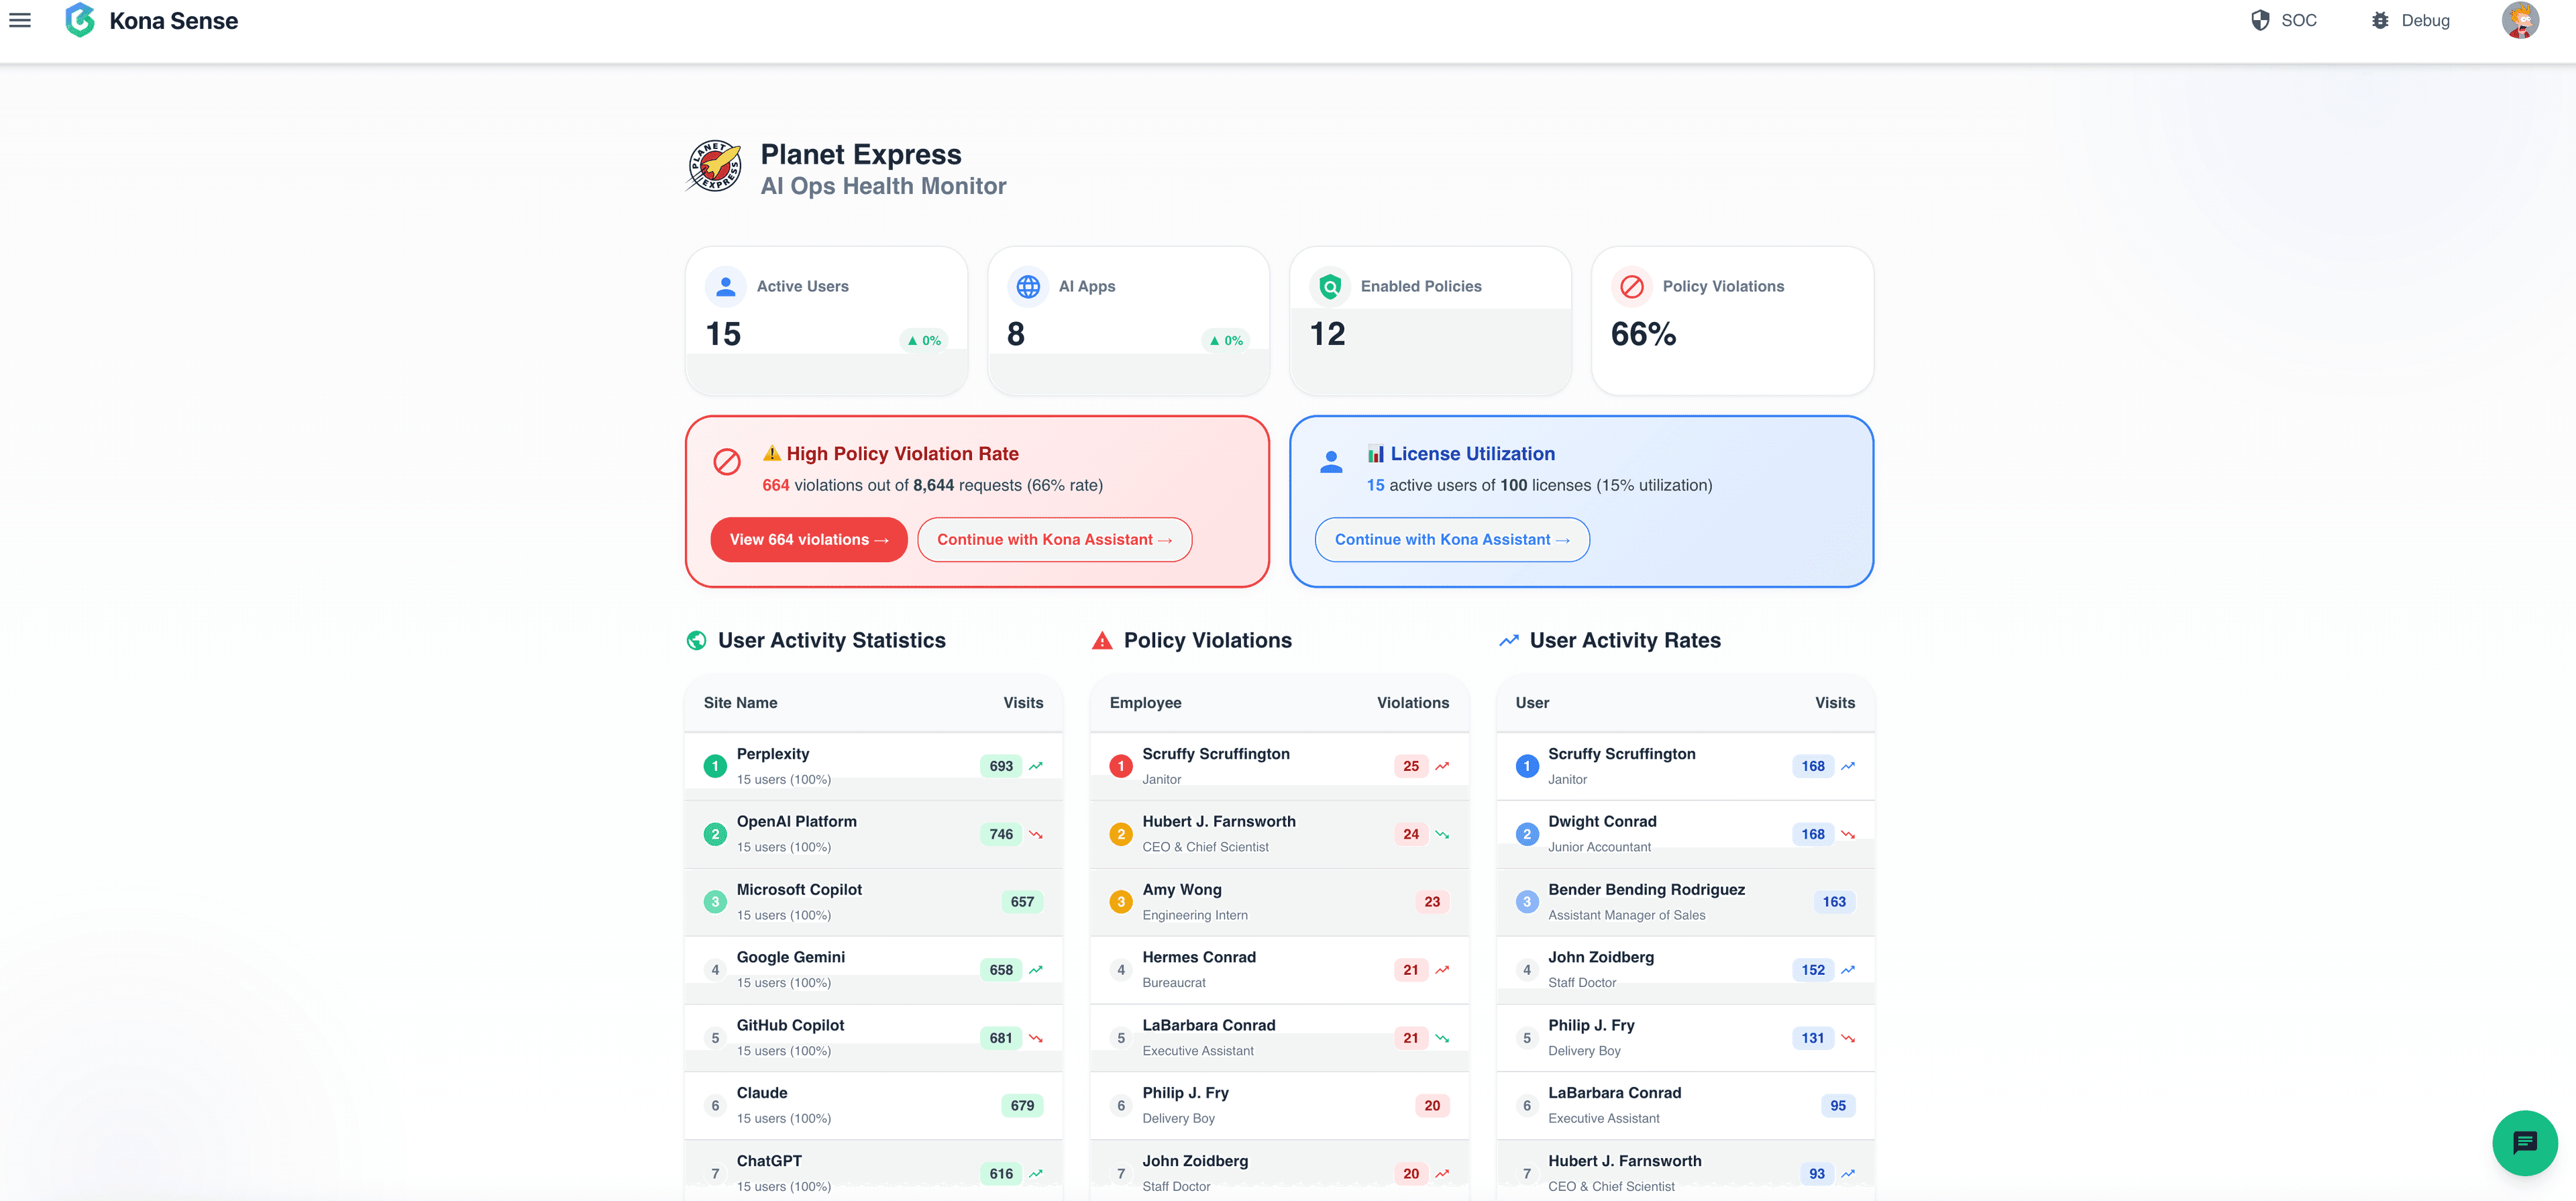Click View 664 violations button
Viewport: 2576px width, 1201px height.
pos(808,539)
